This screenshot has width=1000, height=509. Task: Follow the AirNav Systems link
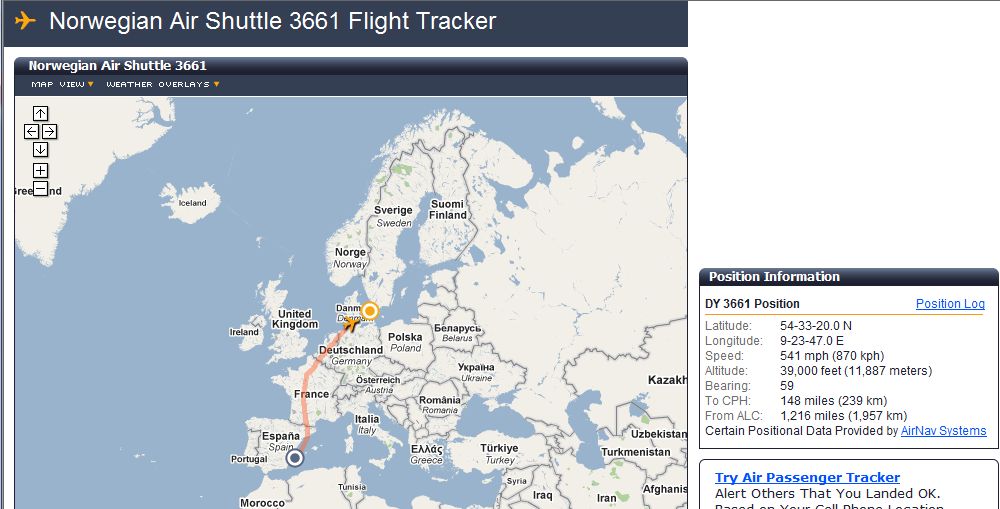943,431
